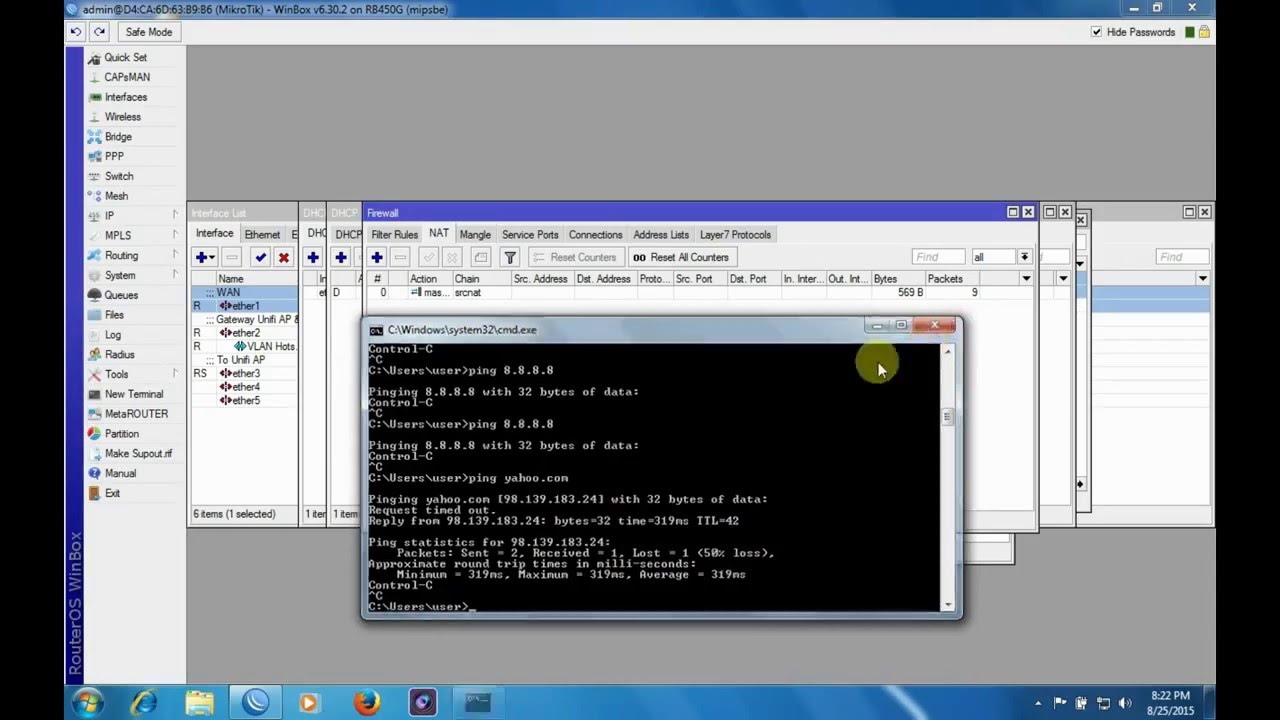Disable selected interface with red X

click(284, 258)
